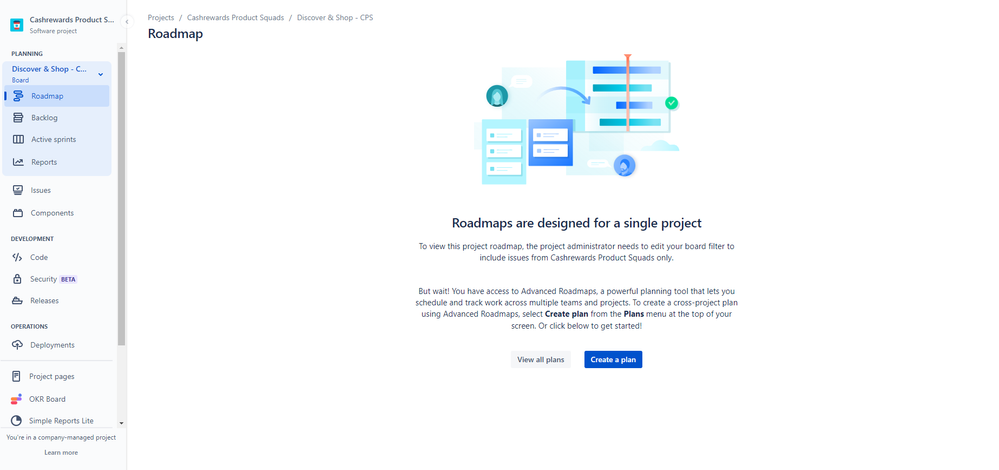Click the Reports chart icon

point(18,162)
